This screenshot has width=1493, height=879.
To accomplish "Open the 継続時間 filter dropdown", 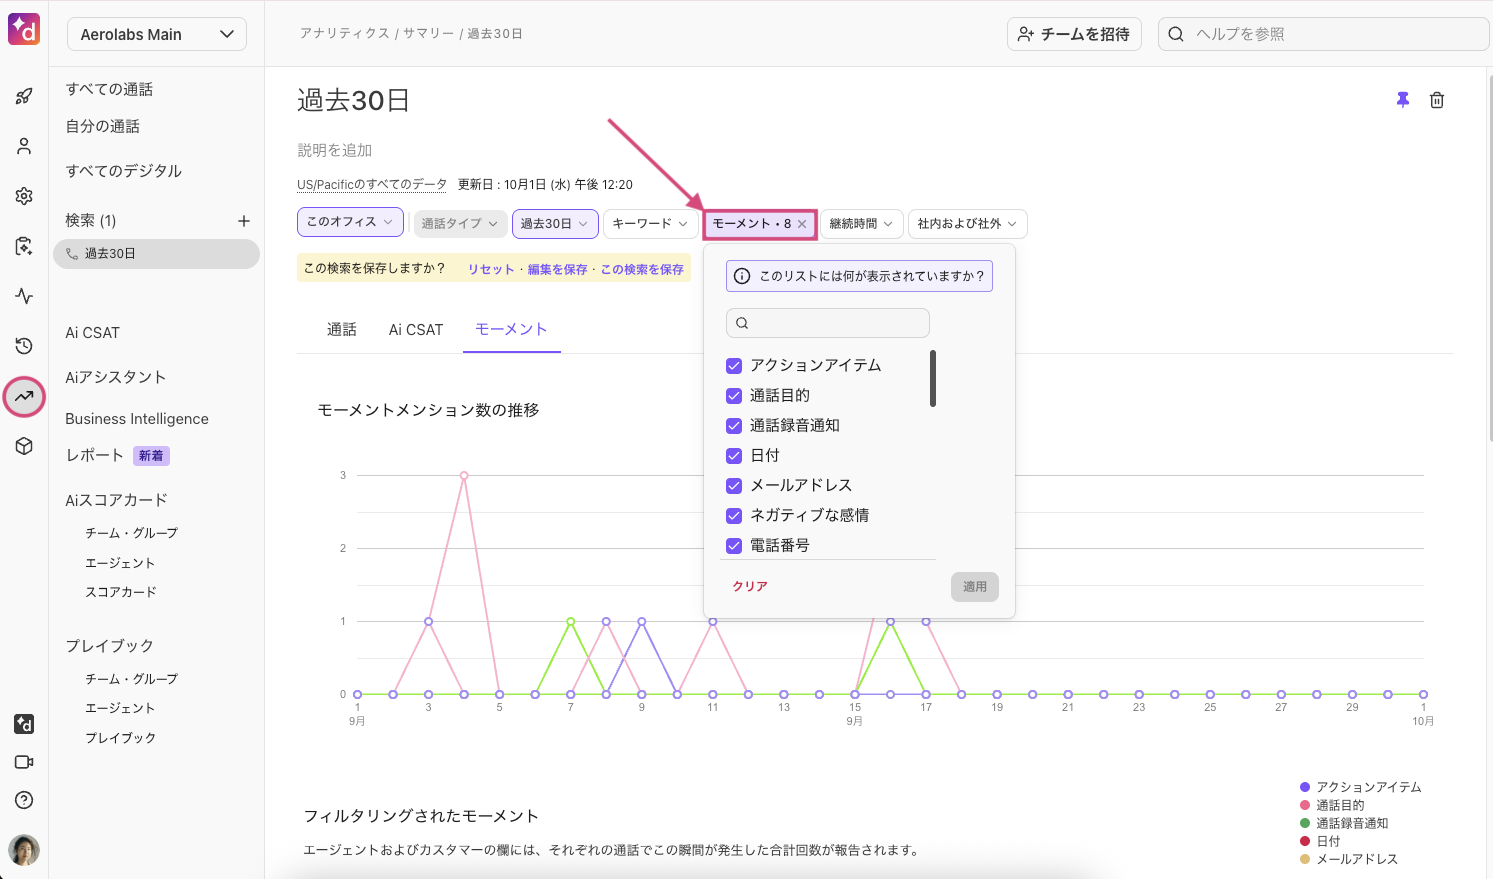I will click(861, 224).
